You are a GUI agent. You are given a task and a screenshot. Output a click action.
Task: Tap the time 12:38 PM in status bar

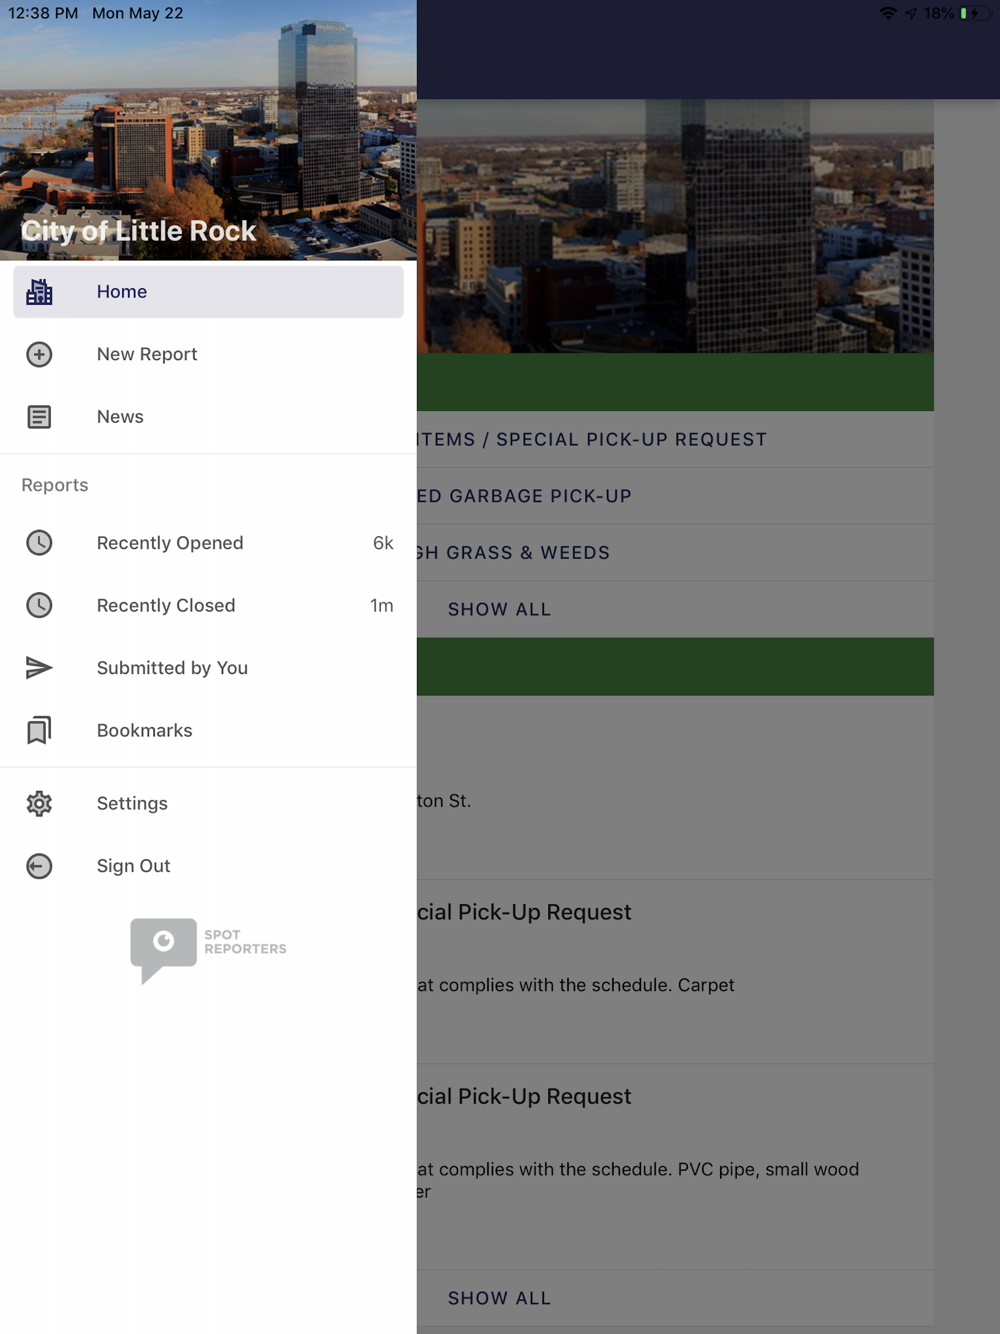[43, 13]
